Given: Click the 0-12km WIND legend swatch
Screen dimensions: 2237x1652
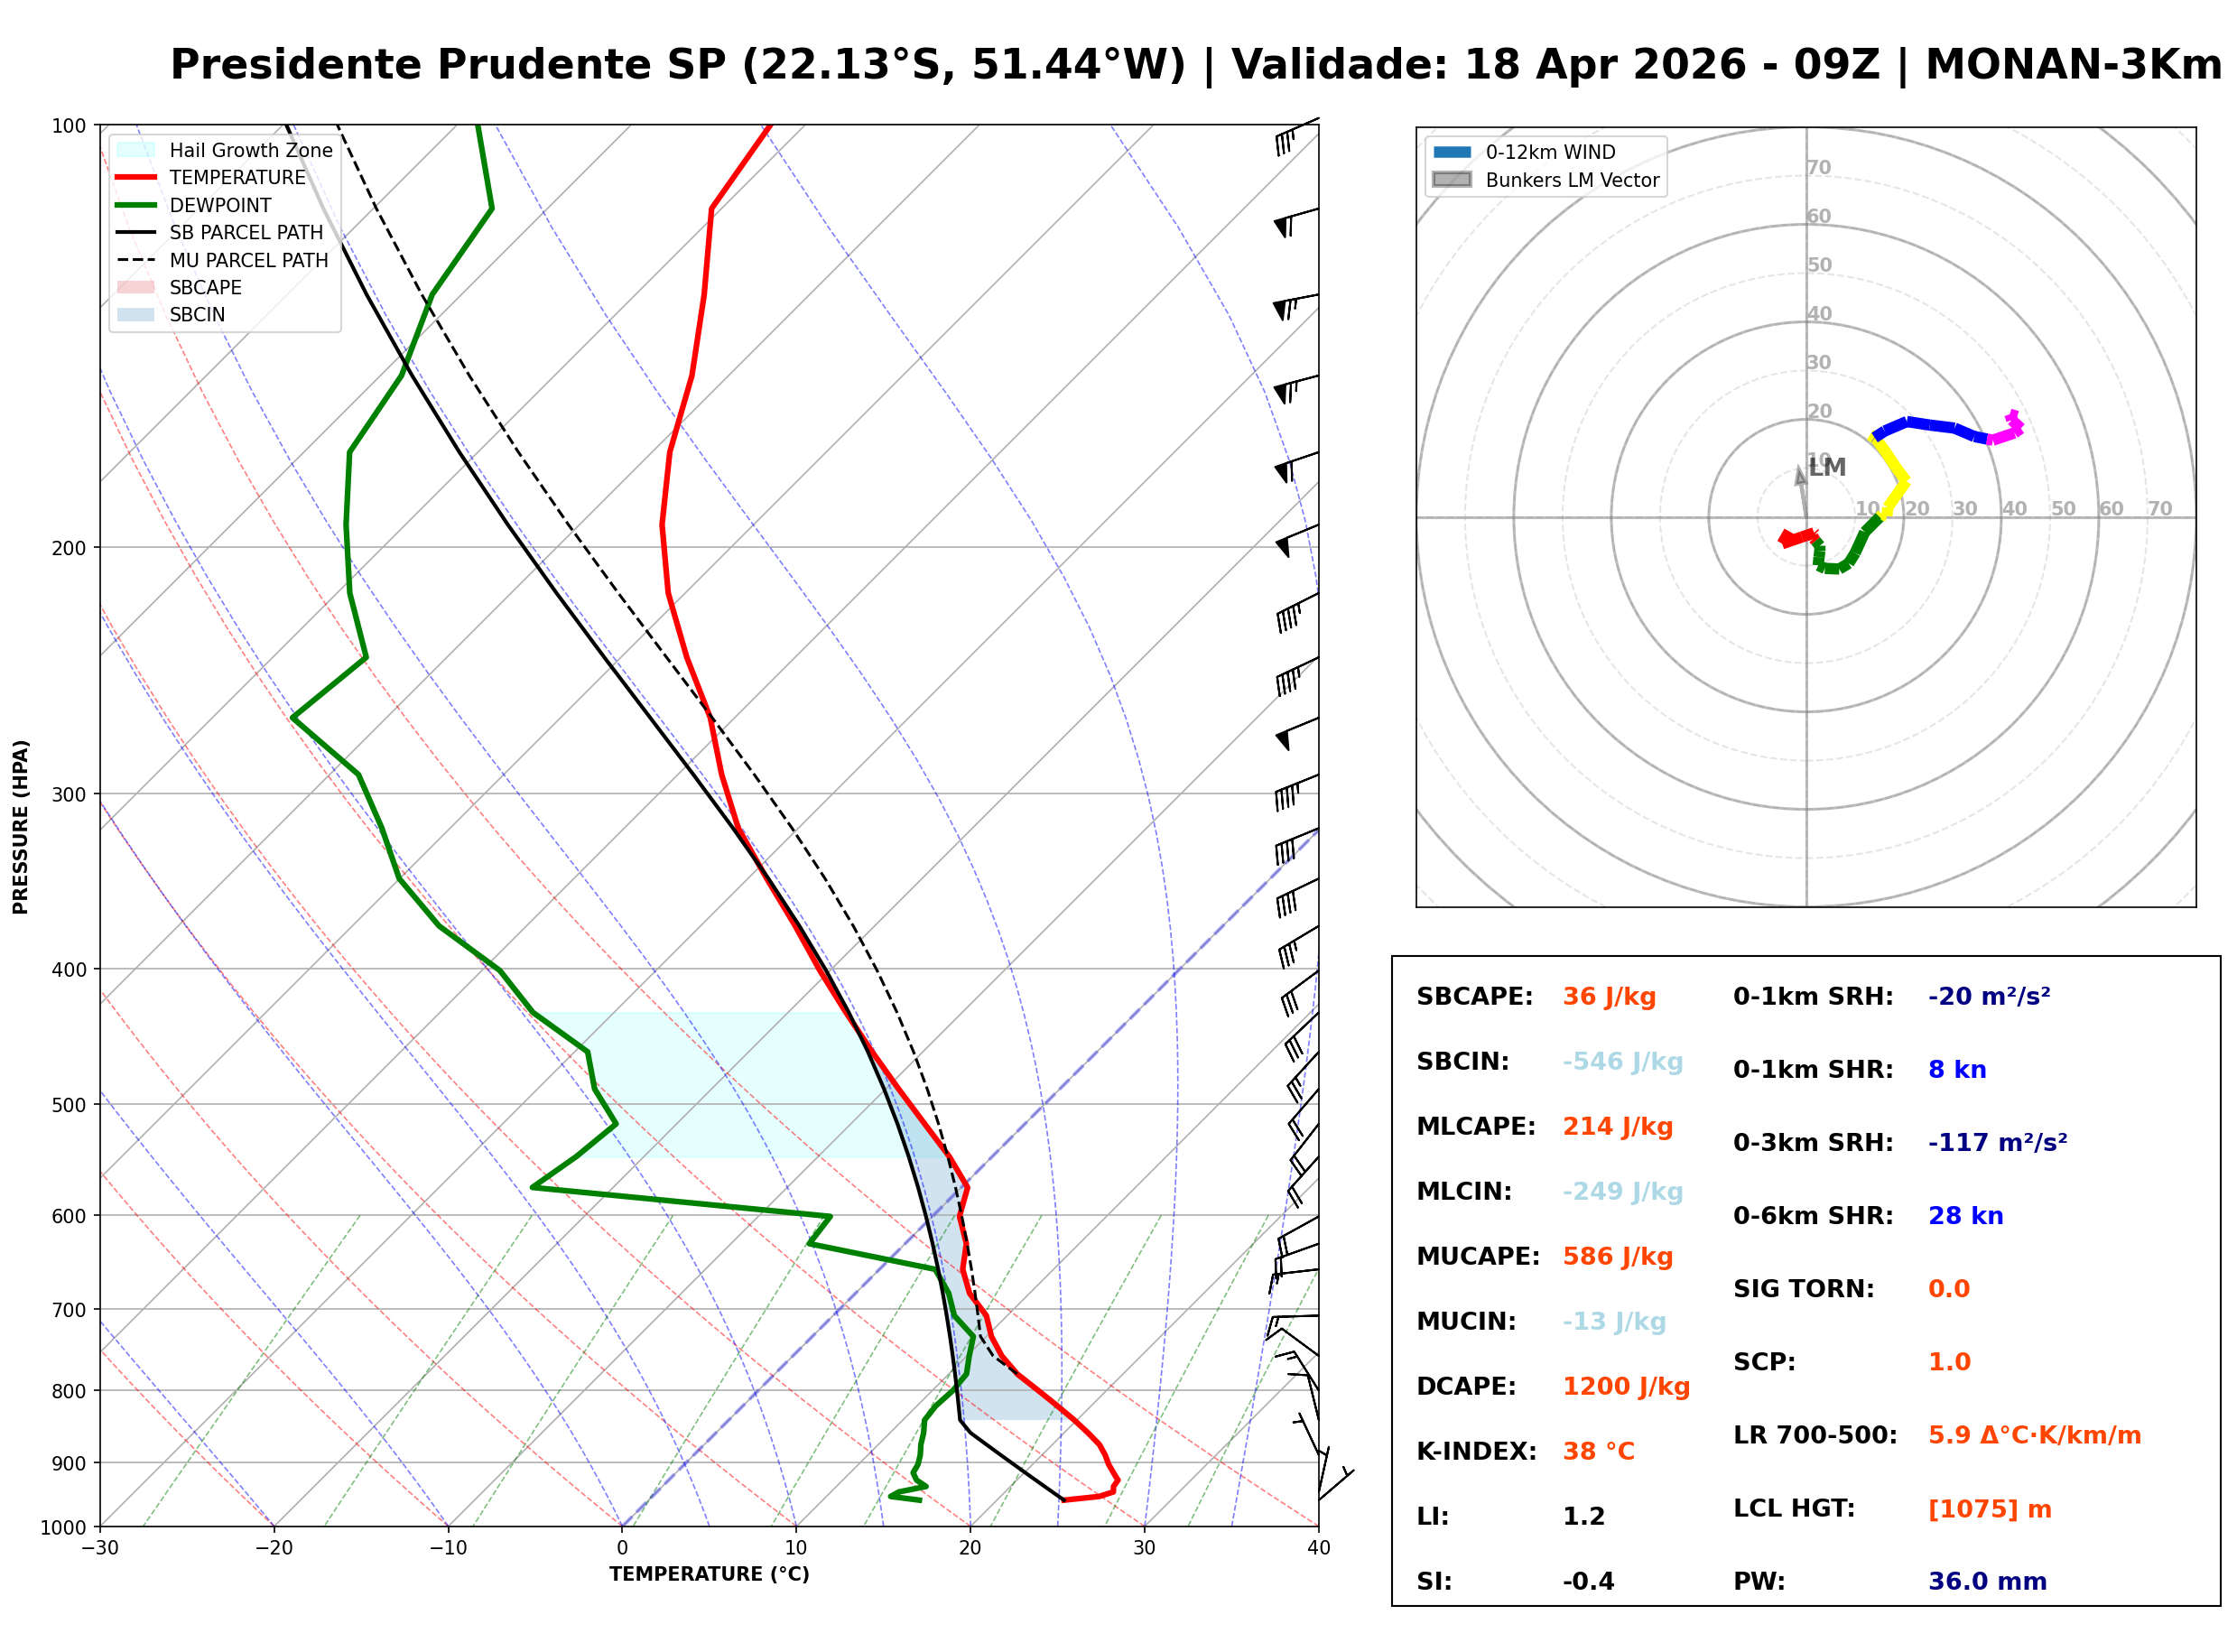Looking at the screenshot, I should click(1452, 152).
